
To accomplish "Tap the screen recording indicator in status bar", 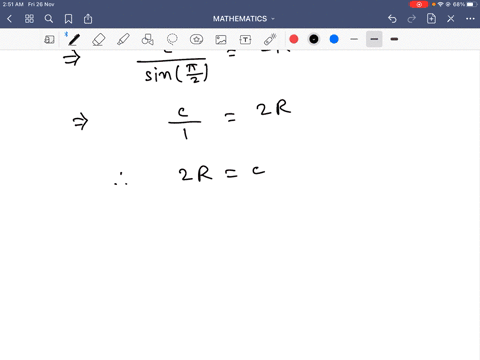I will (x=419, y=4).
